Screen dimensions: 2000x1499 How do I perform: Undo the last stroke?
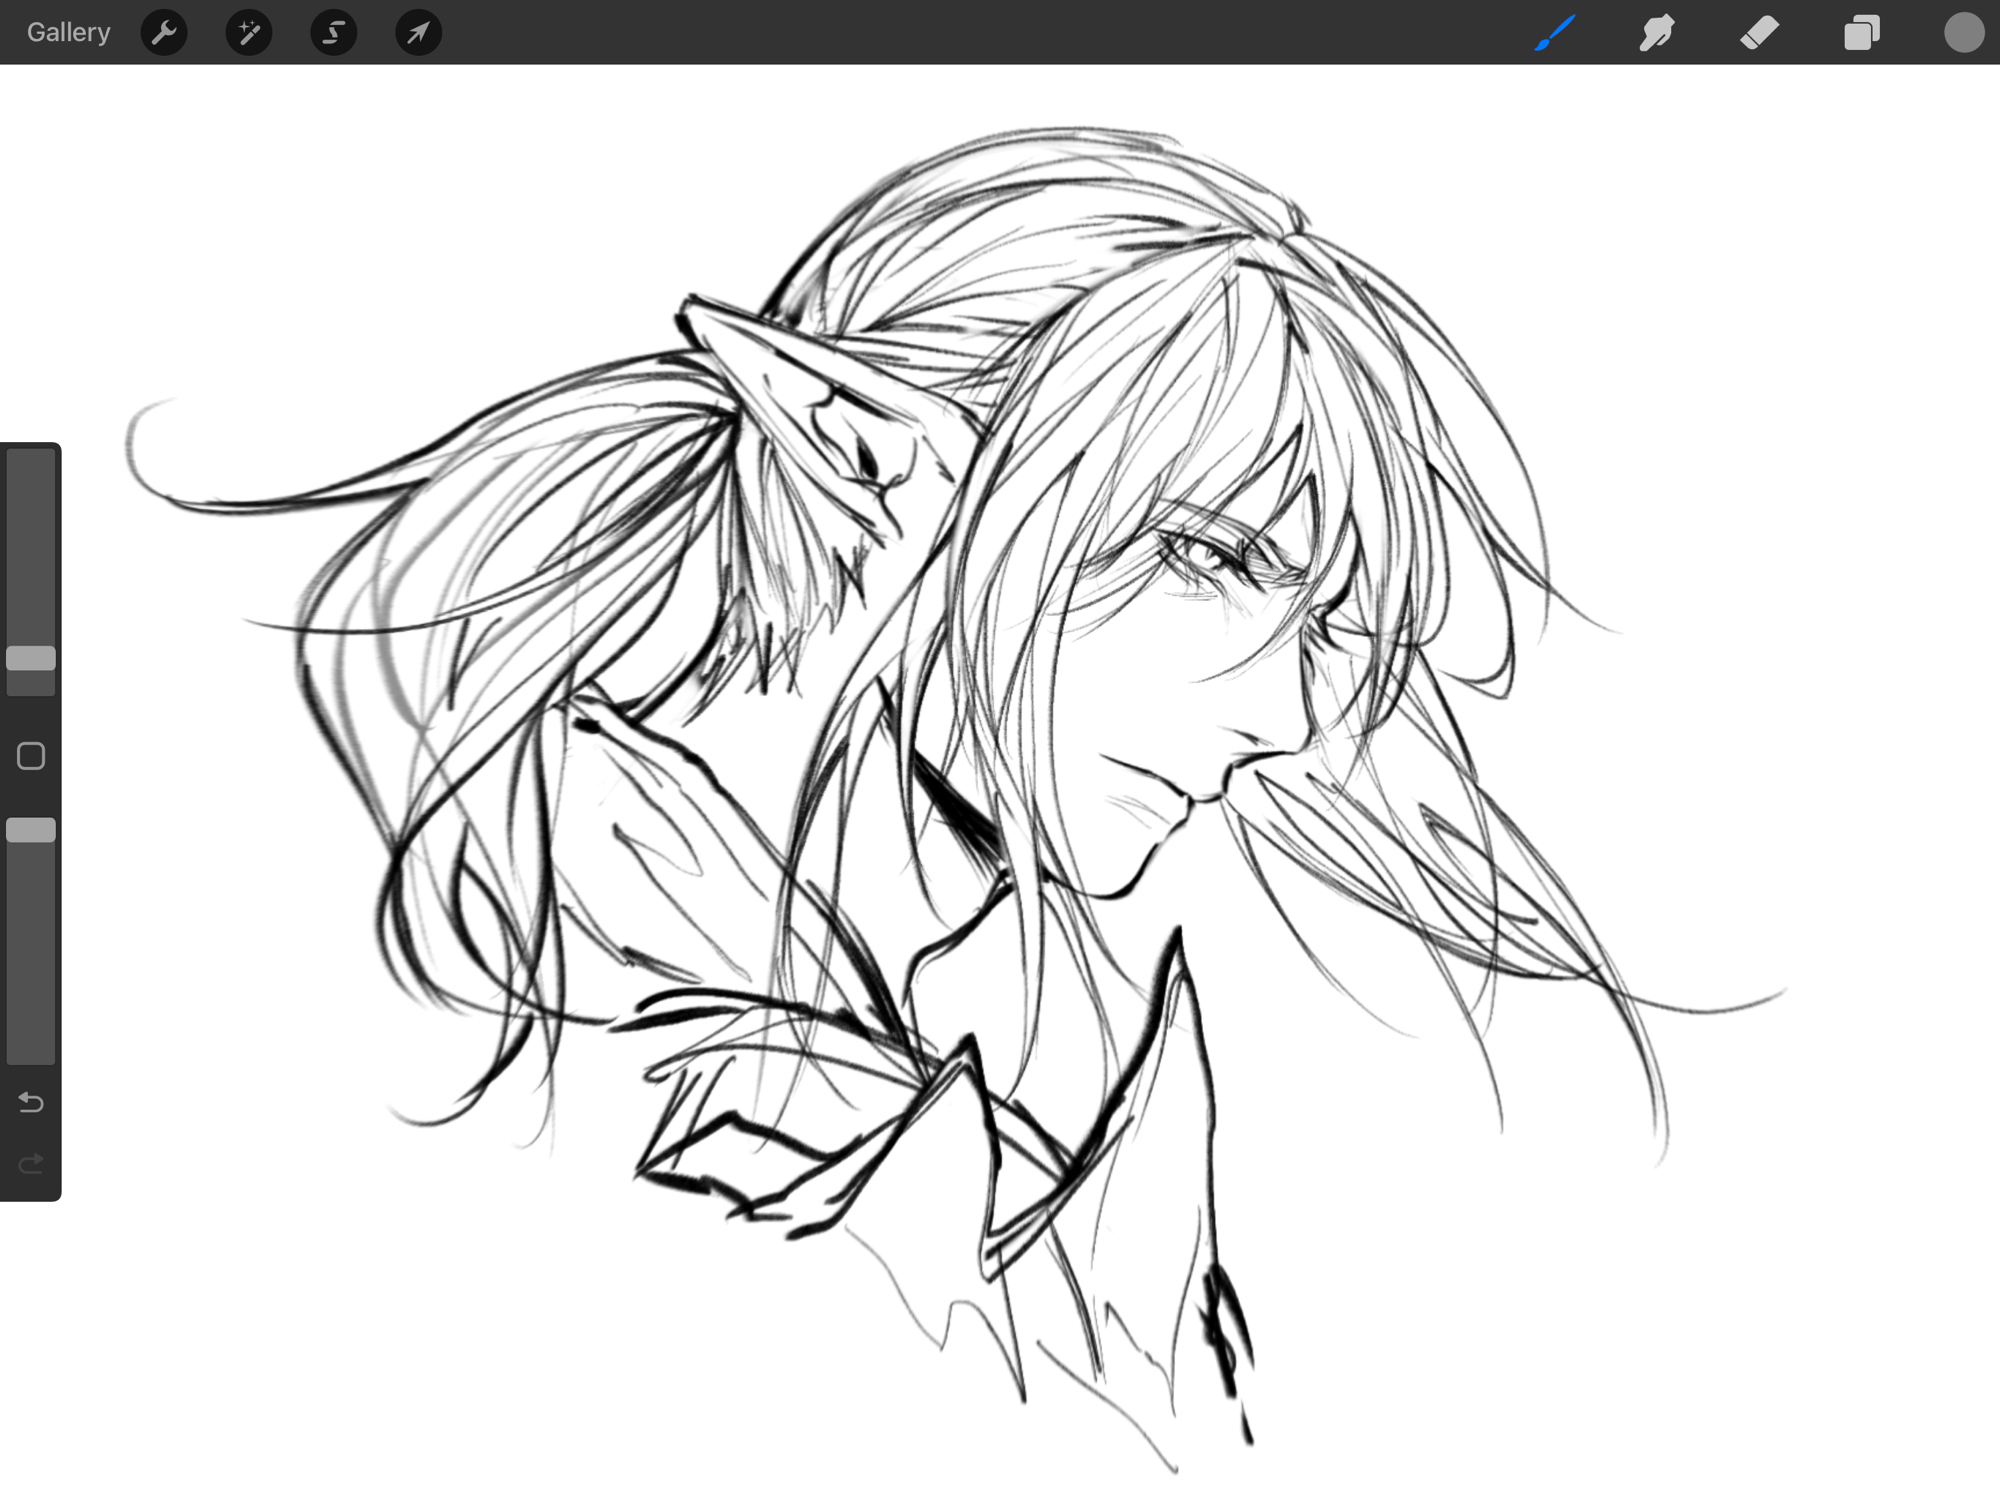tap(31, 1102)
